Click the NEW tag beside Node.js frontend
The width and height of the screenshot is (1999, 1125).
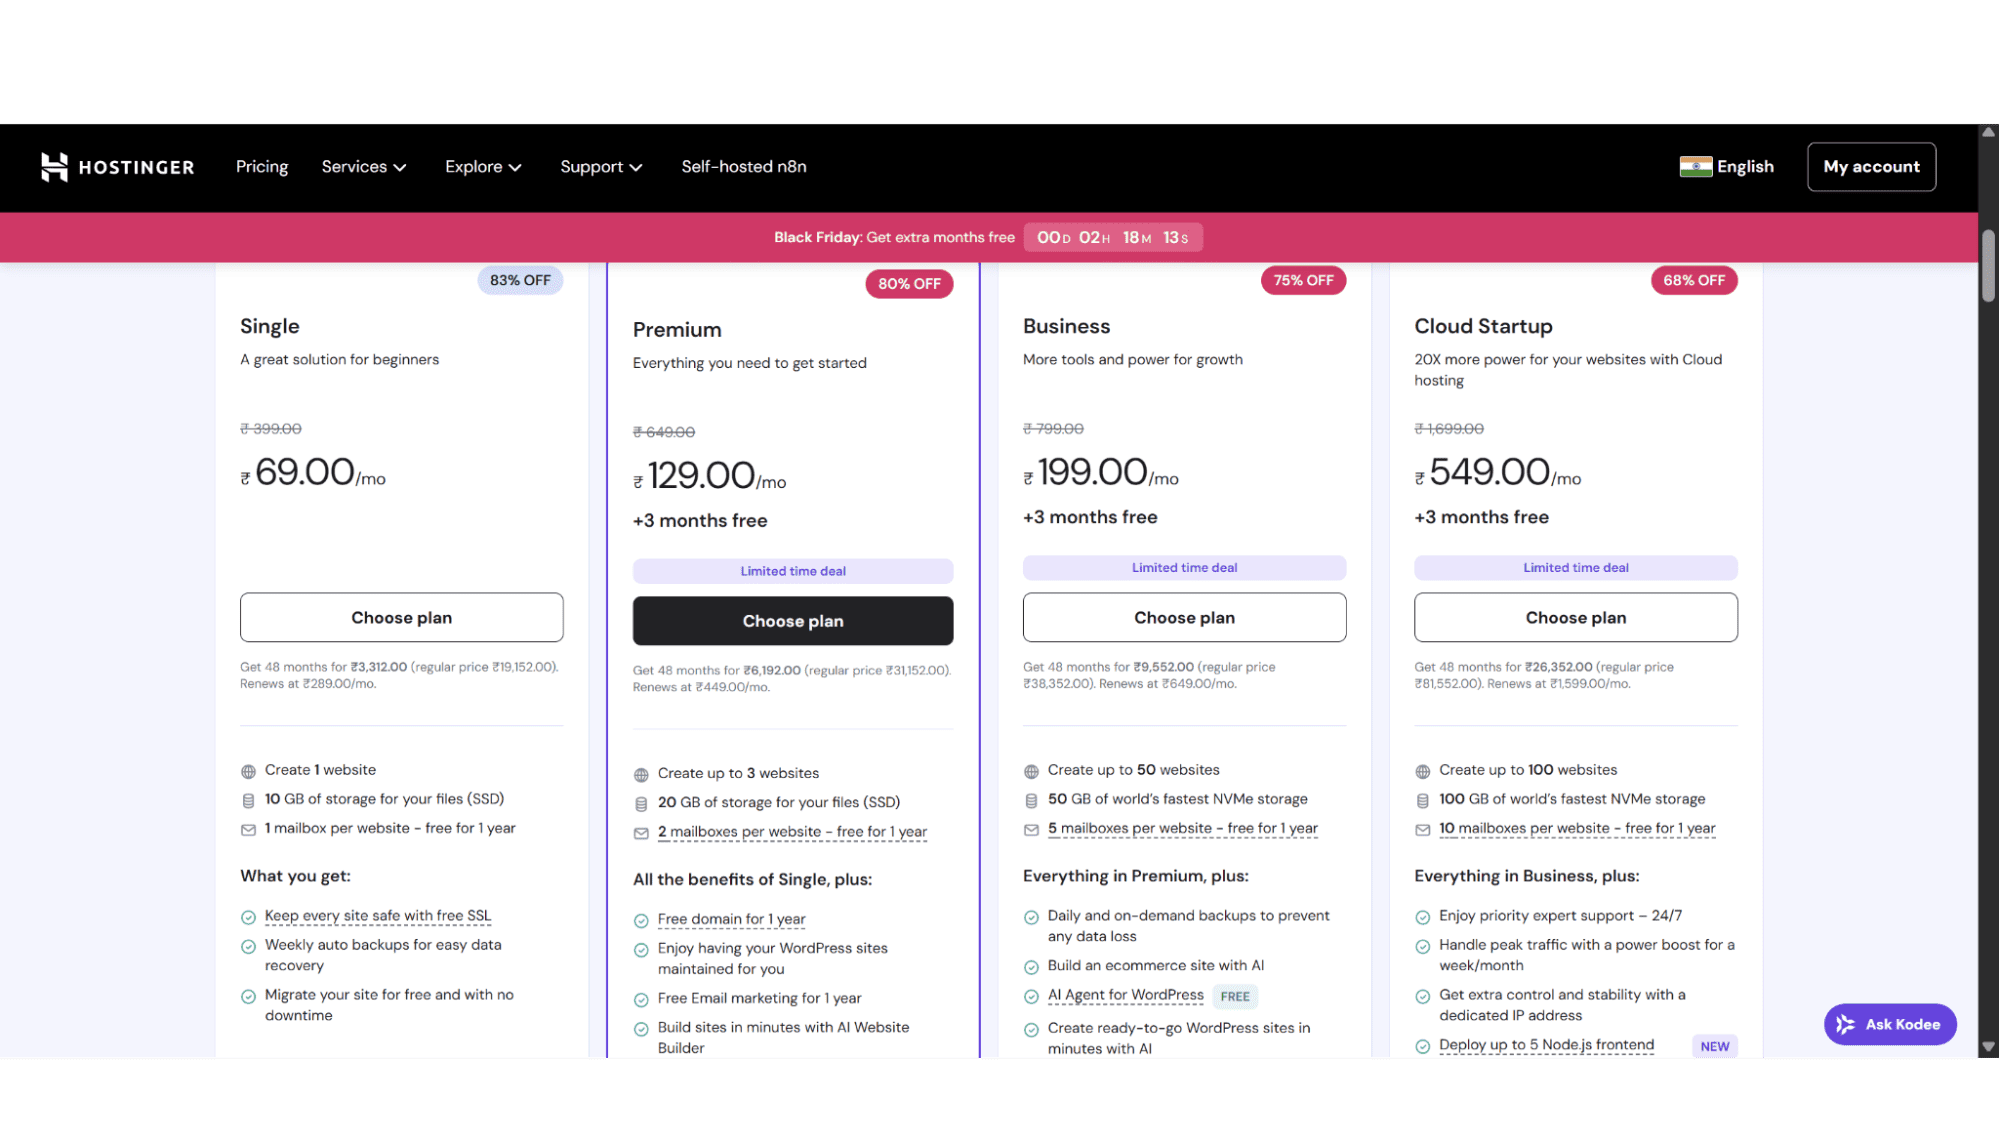click(1715, 1046)
